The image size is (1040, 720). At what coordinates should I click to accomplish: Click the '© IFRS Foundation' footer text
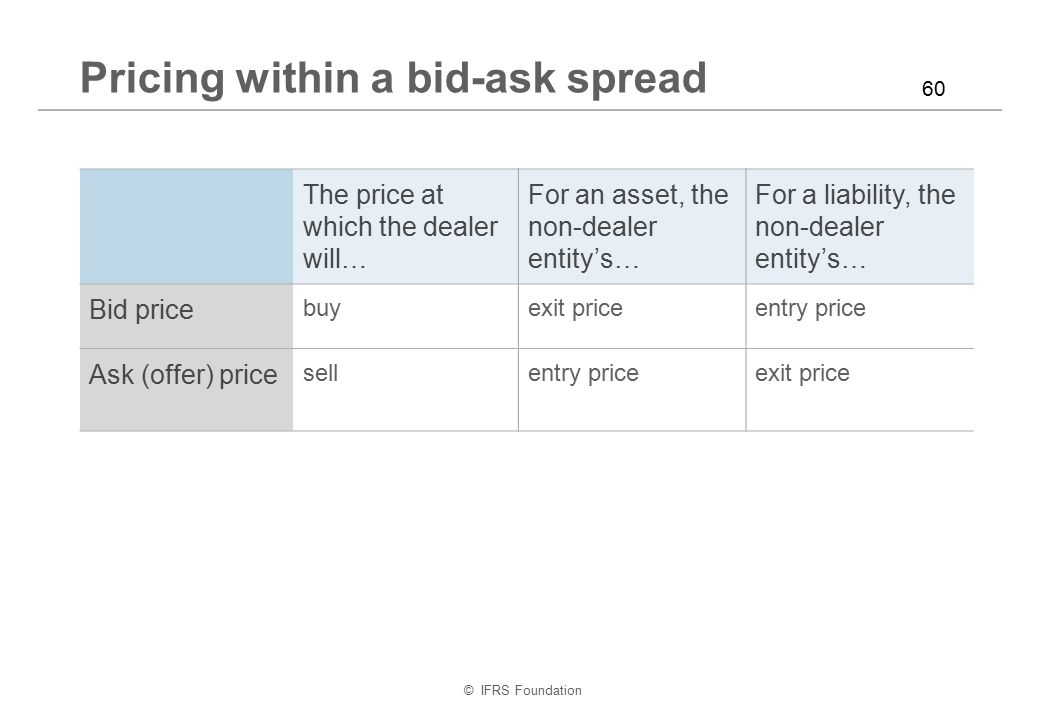pyautogui.click(x=523, y=690)
